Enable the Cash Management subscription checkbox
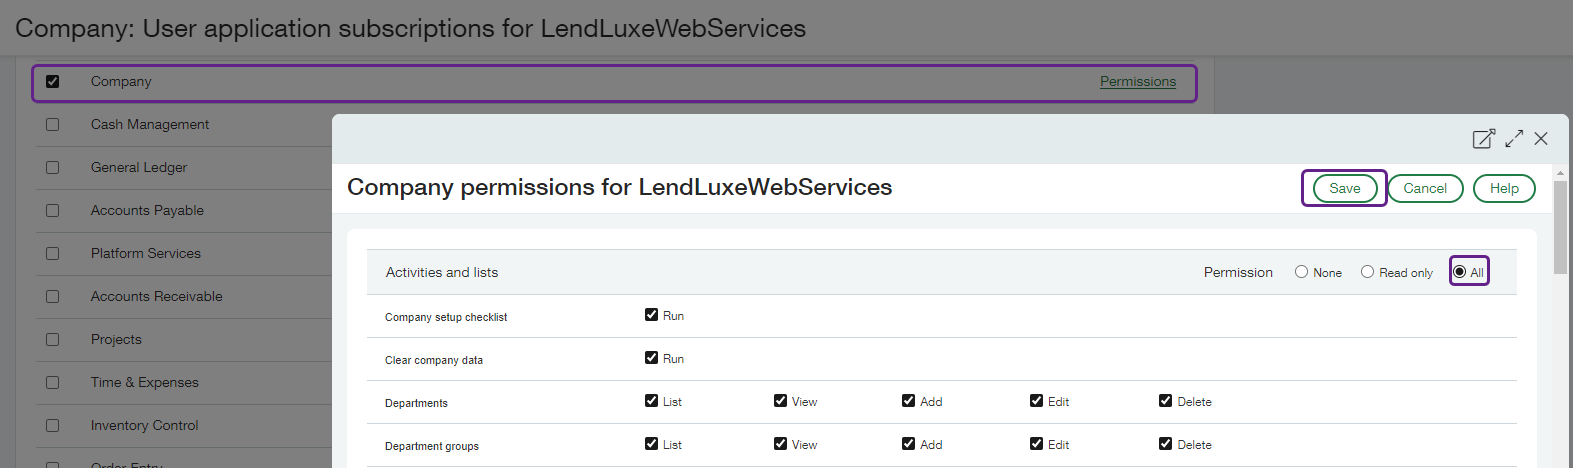1573x468 pixels. [53, 125]
